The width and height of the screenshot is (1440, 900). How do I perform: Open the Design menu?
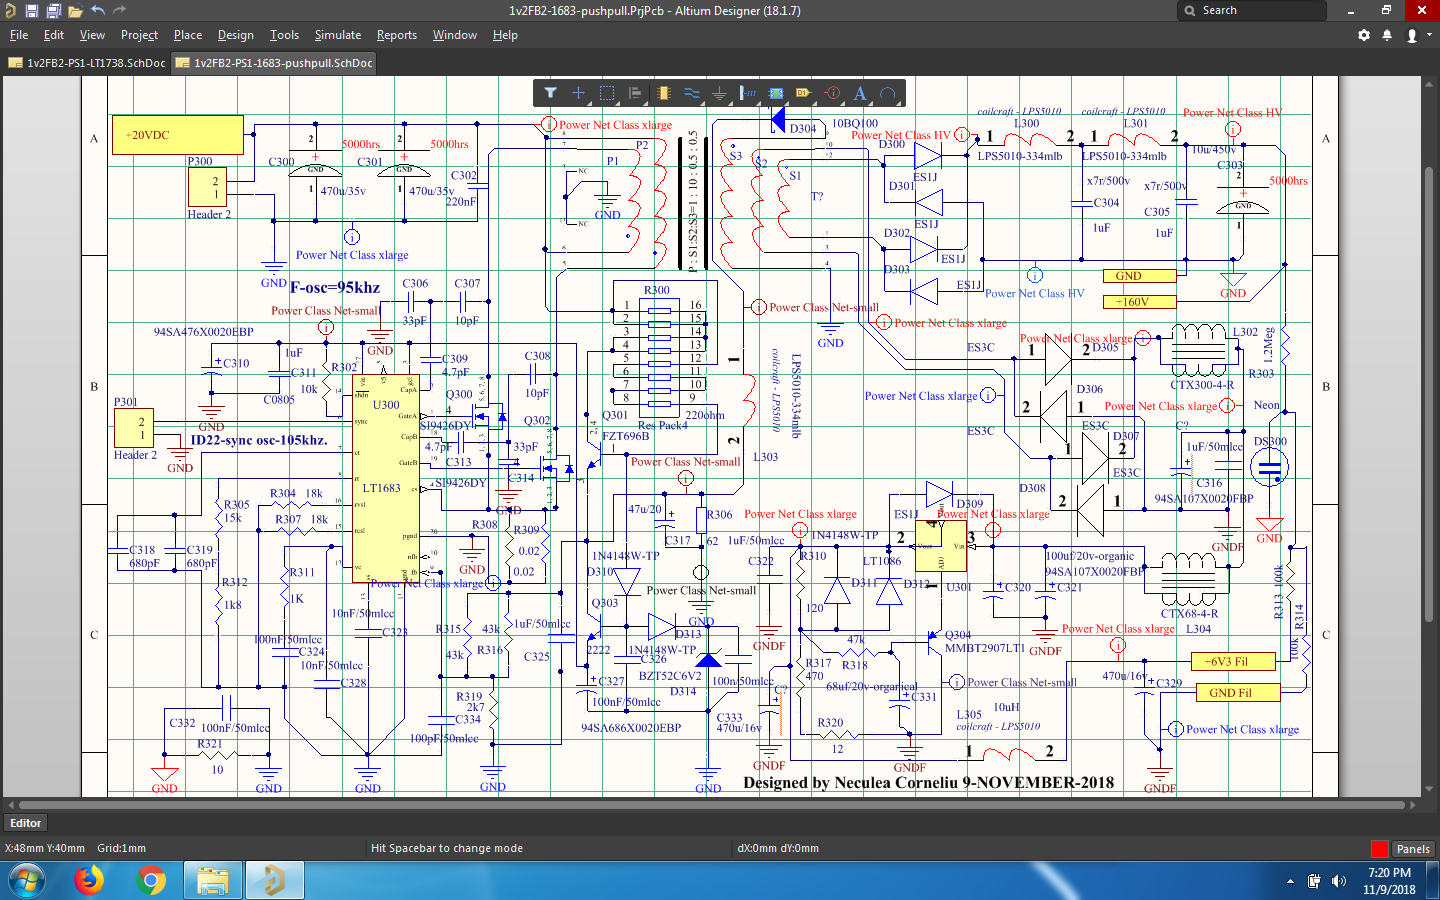tap(236, 35)
